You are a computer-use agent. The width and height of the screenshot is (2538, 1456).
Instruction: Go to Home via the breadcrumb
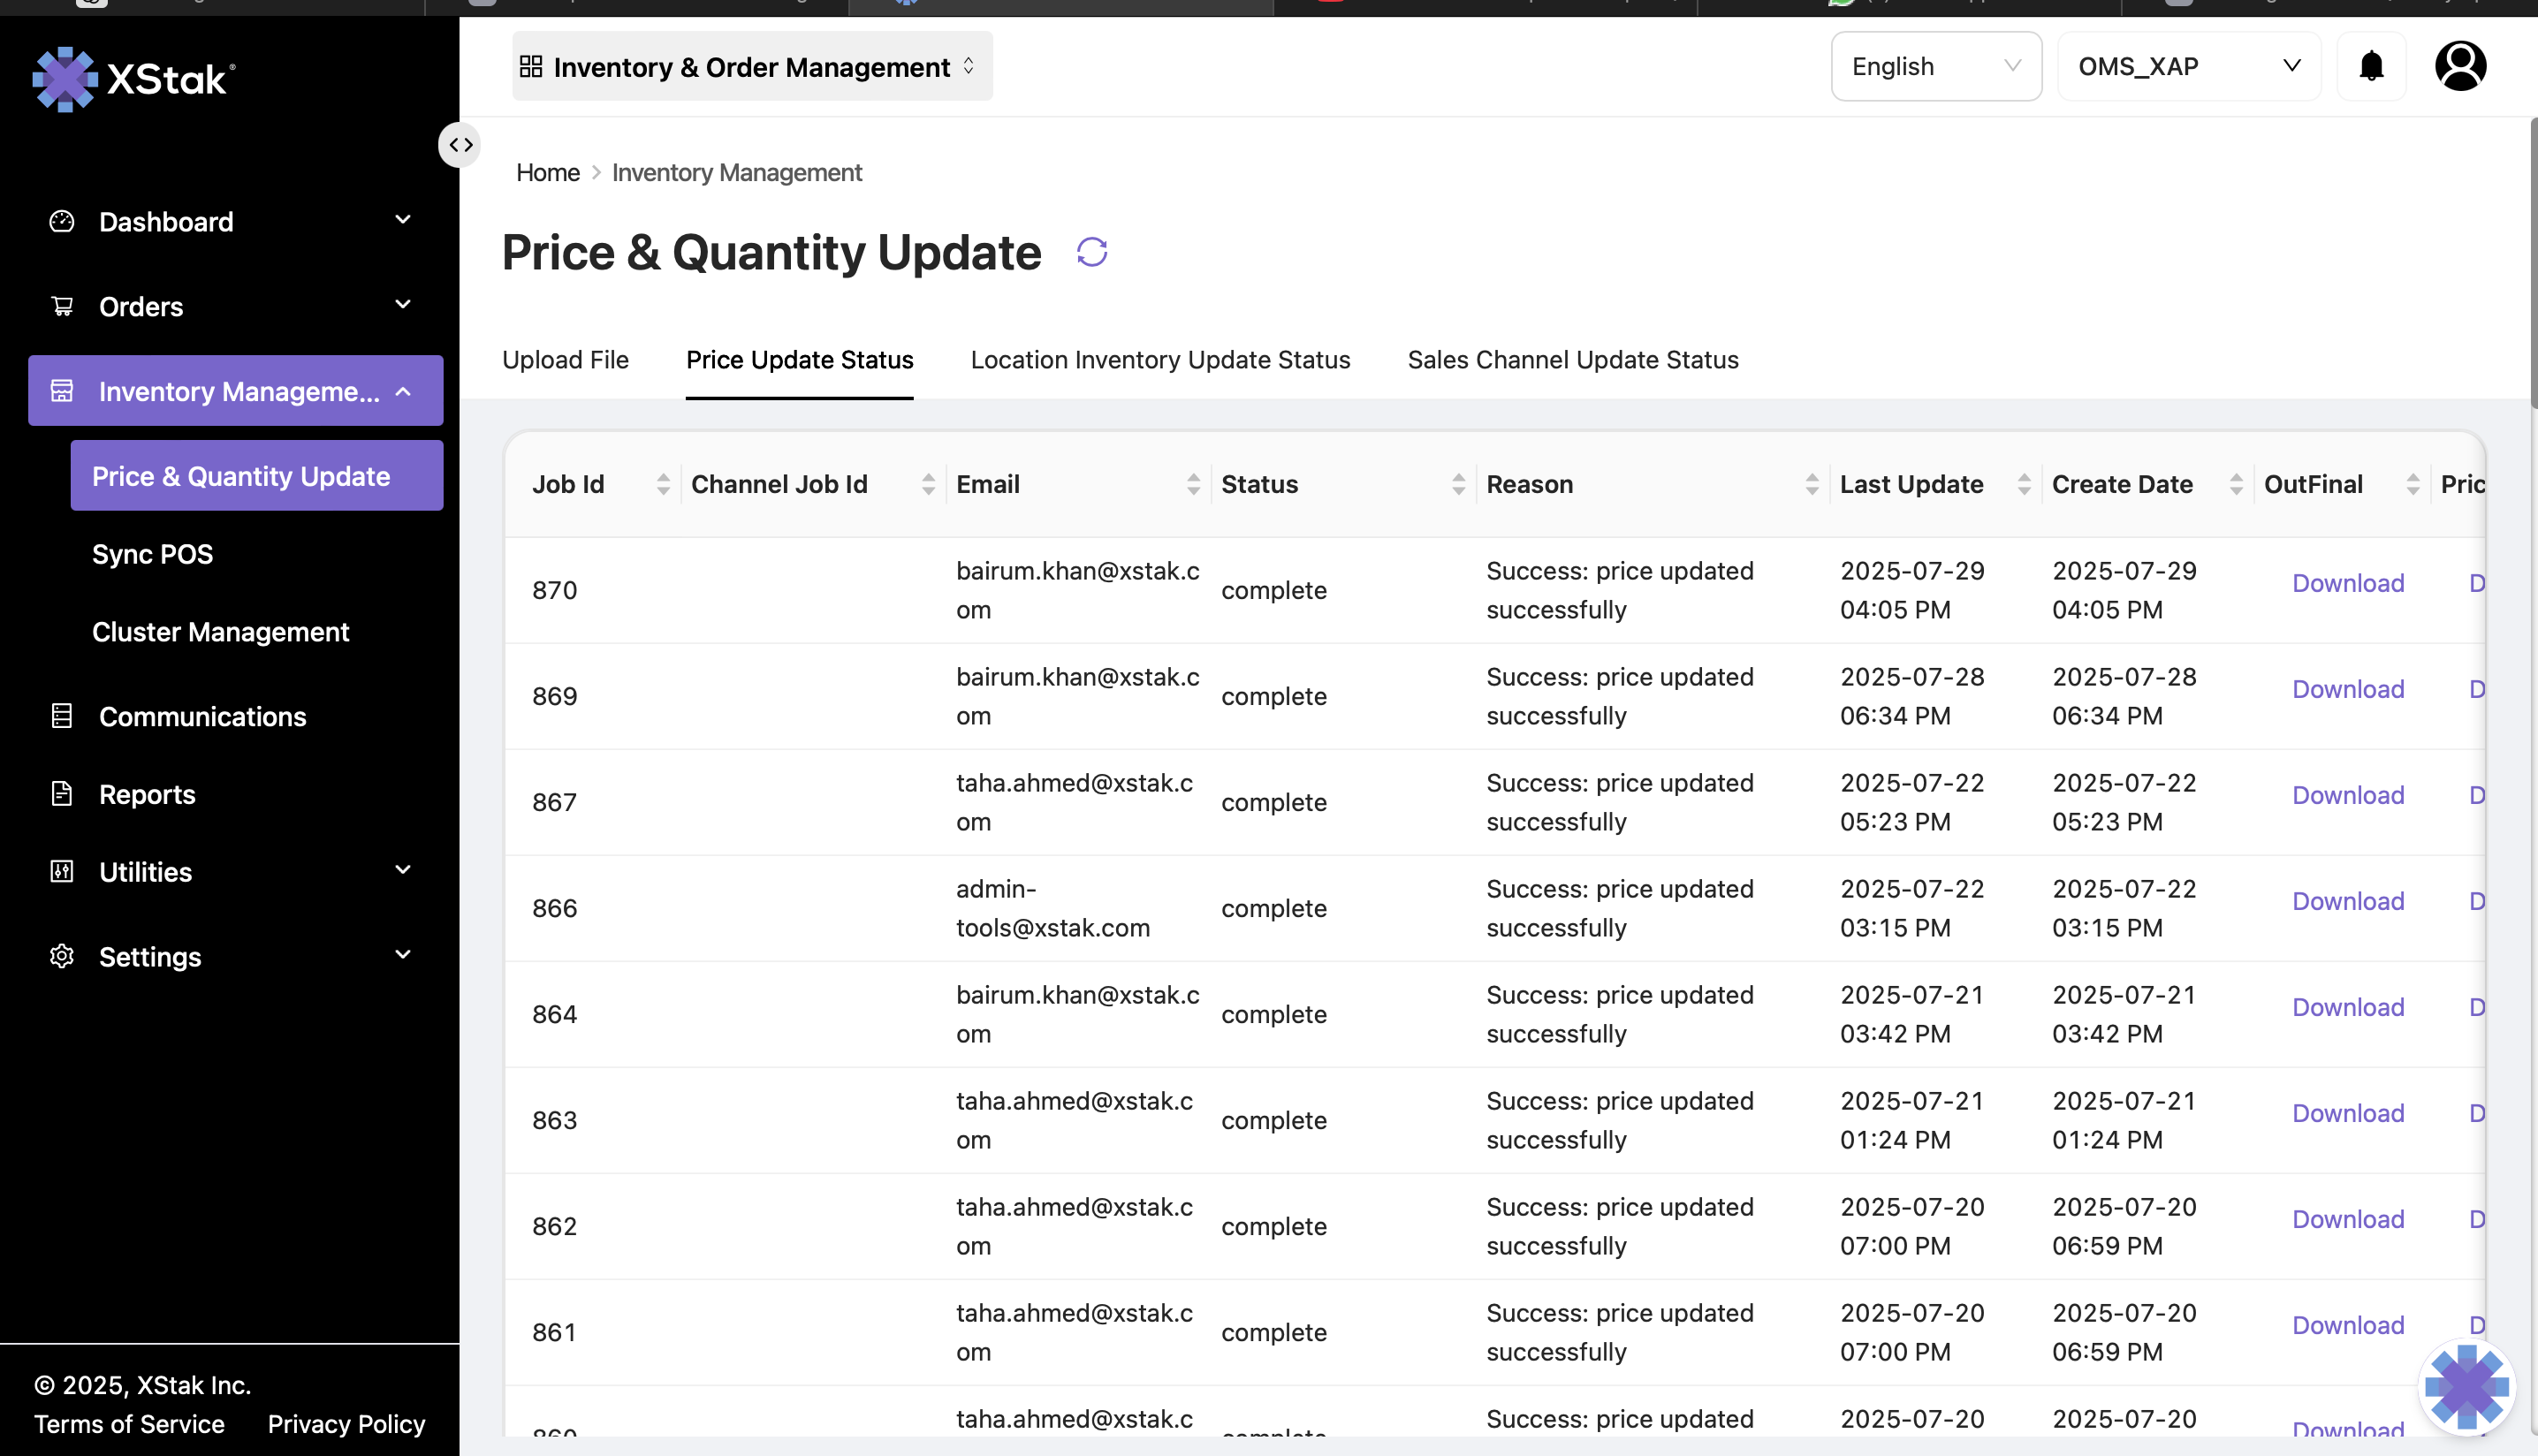(547, 173)
